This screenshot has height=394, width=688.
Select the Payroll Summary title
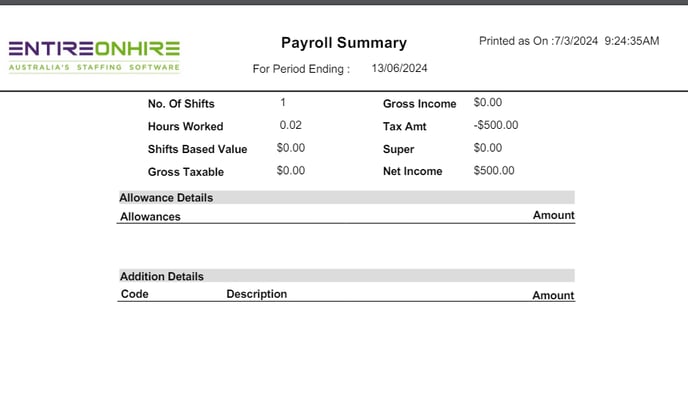[x=344, y=43]
